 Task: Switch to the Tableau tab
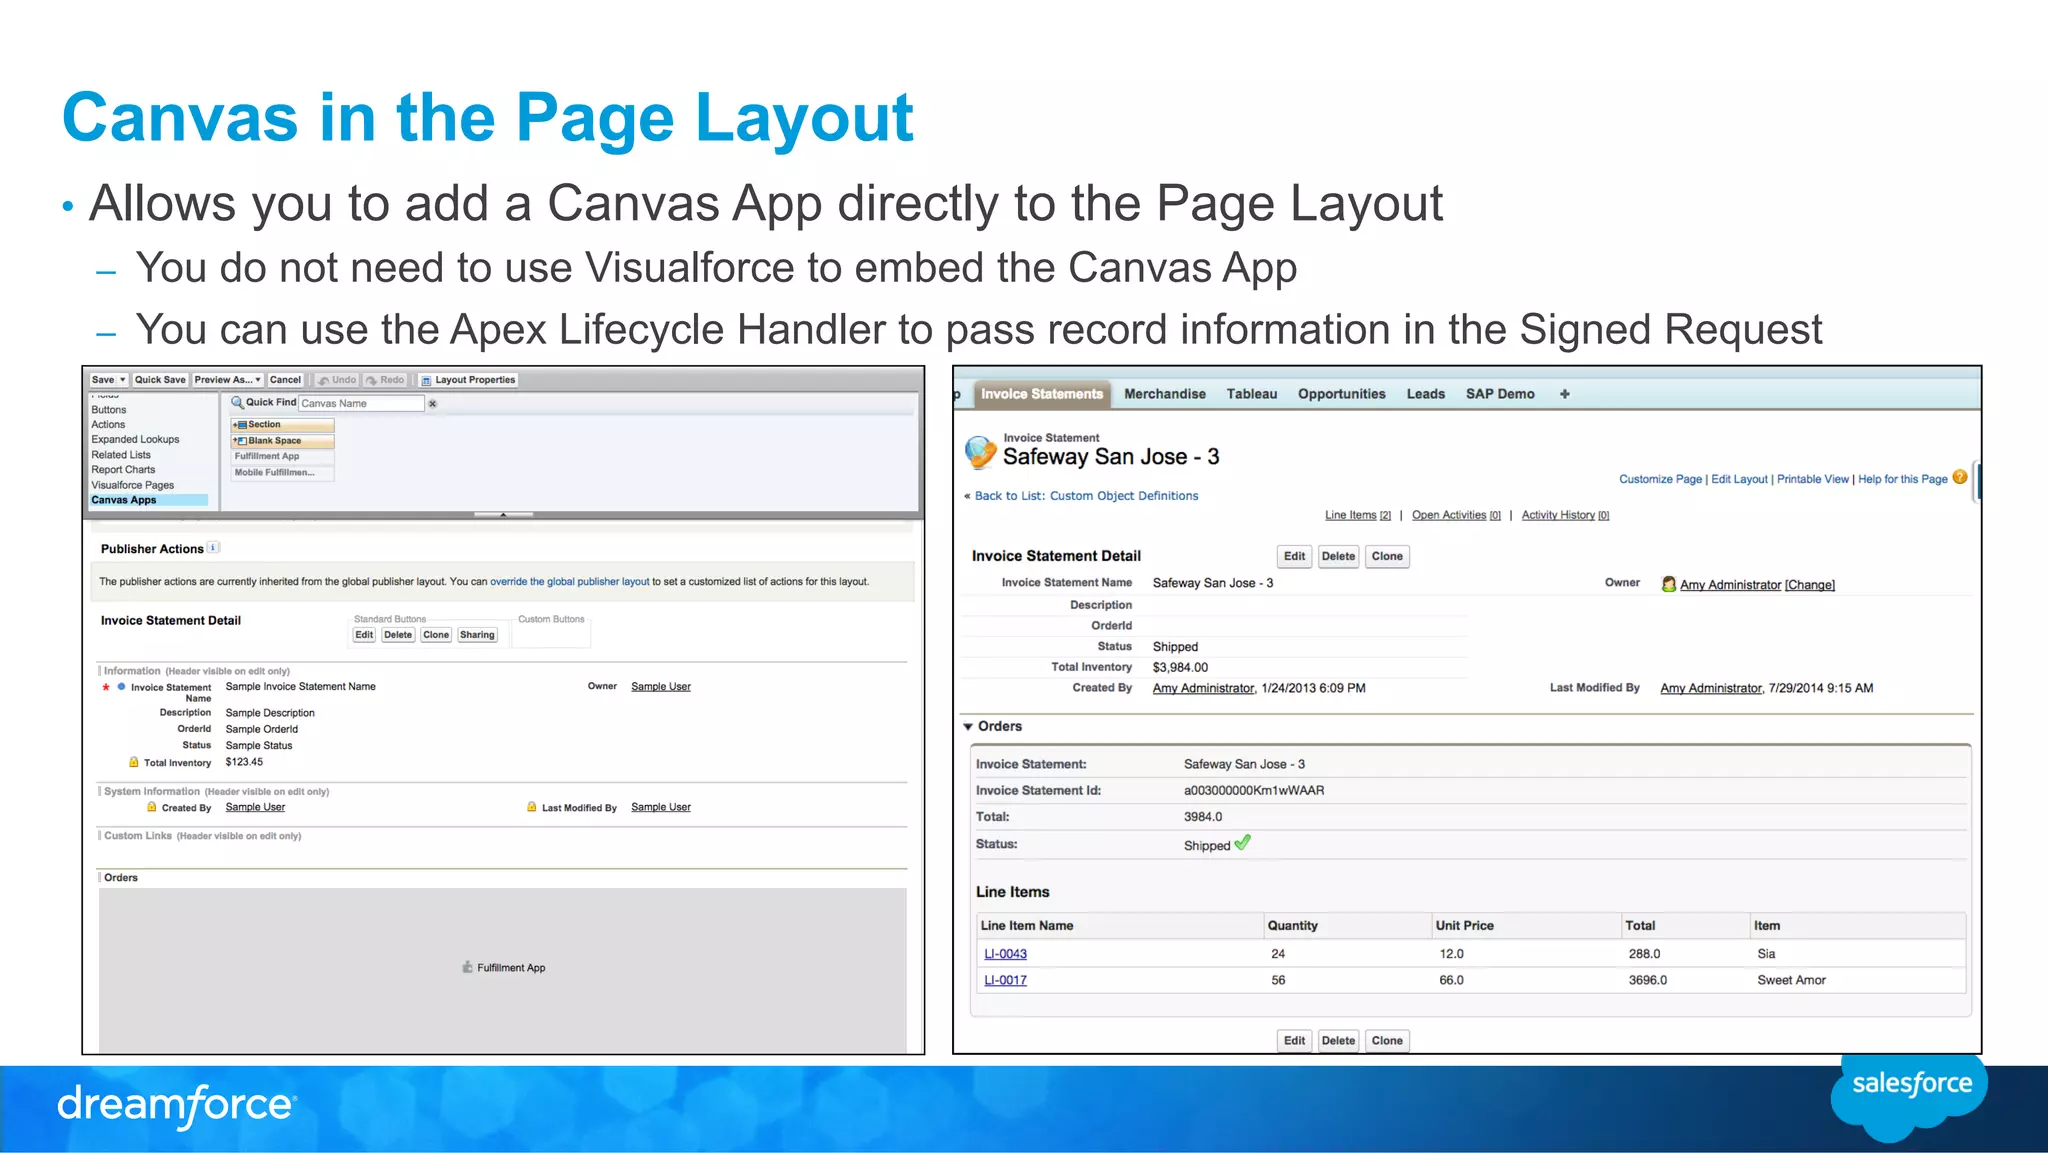click(1252, 394)
